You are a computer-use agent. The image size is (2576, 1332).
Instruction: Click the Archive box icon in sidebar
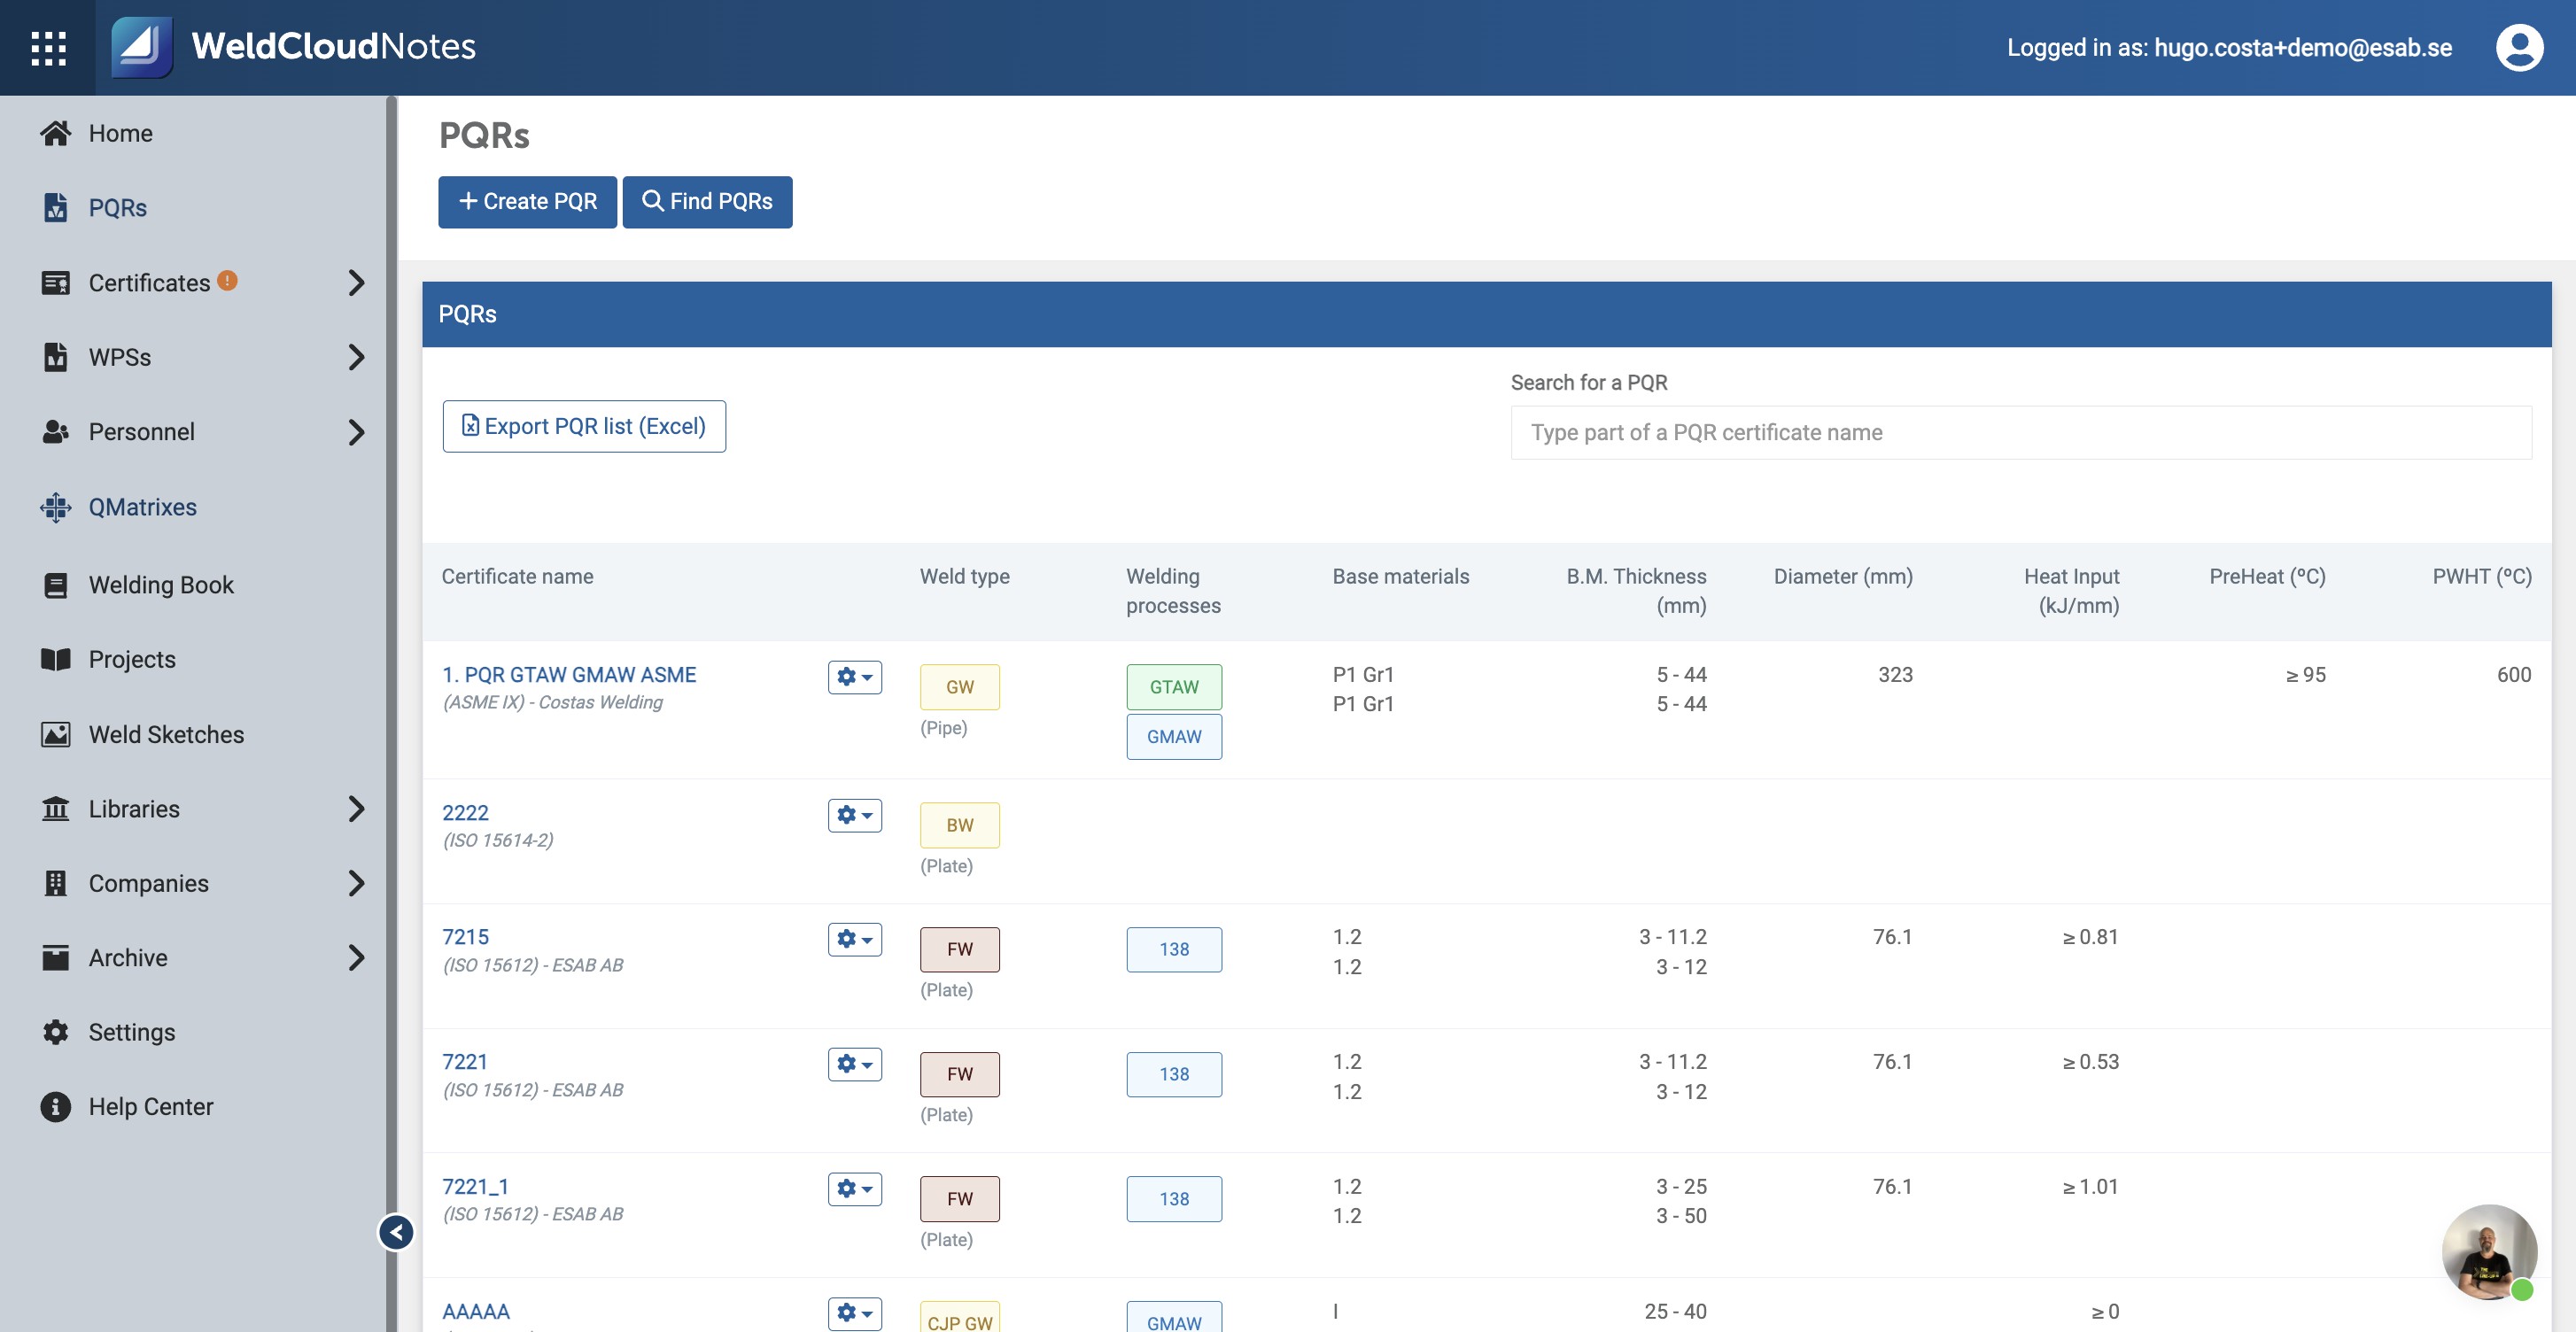click(56, 957)
